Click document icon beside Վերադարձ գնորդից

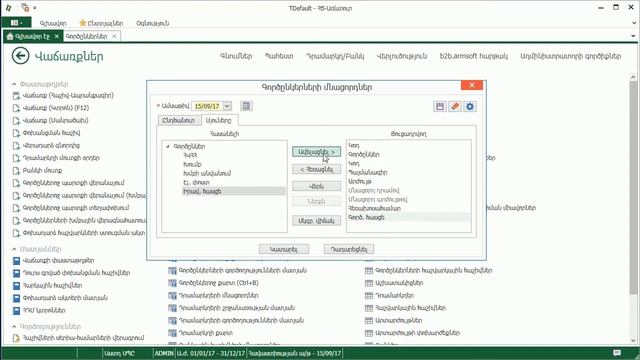click(x=16, y=146)
